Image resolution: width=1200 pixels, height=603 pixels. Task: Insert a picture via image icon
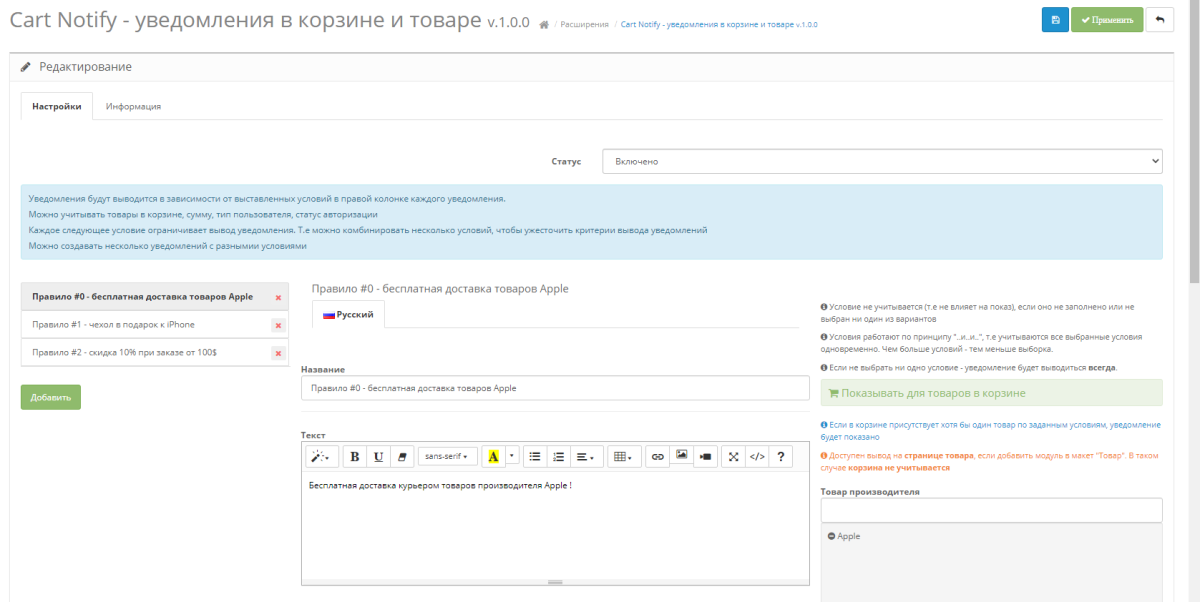[681, 456]
